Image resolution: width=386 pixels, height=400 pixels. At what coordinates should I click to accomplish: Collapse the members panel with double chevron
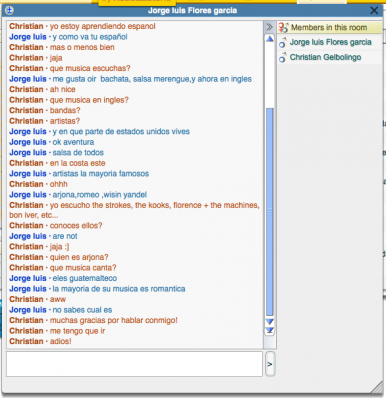pos(269,27)
